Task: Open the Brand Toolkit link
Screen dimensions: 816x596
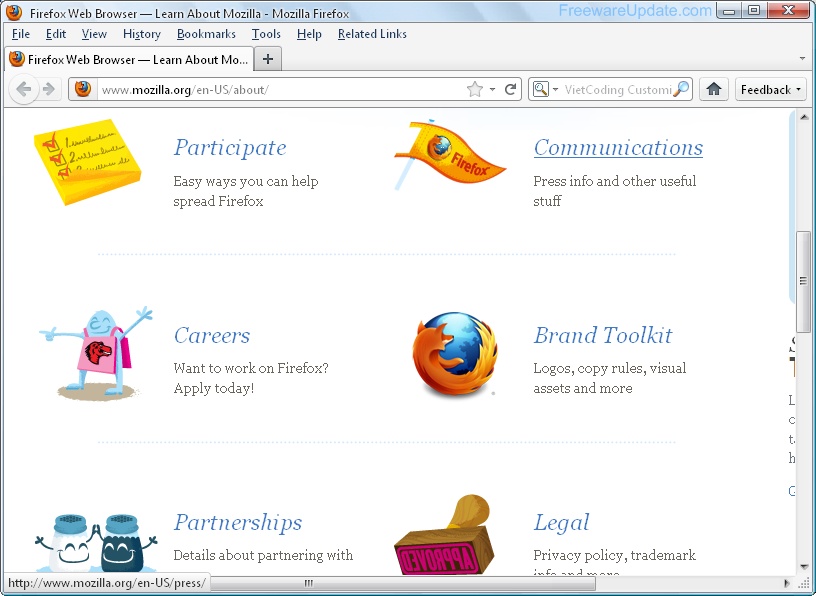Action: (603, 335)
